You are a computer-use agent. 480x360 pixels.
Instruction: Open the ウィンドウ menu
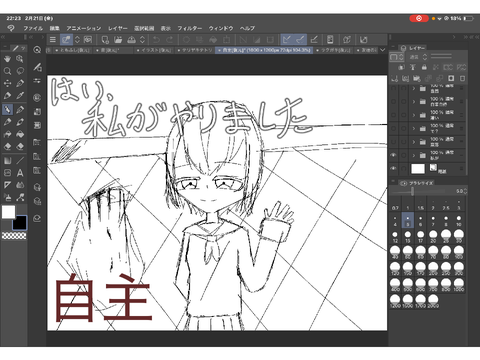(221, 28)
